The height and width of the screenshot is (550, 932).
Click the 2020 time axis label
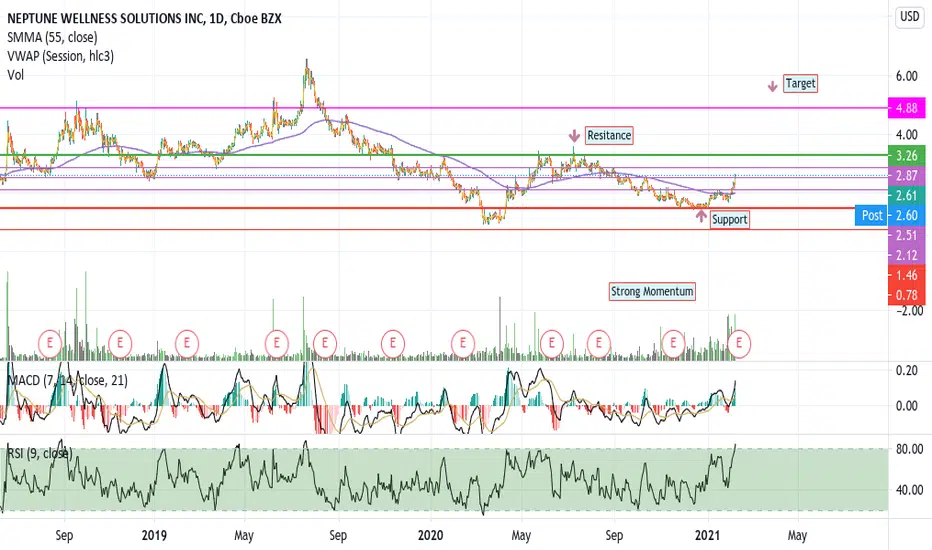(430, 535)
